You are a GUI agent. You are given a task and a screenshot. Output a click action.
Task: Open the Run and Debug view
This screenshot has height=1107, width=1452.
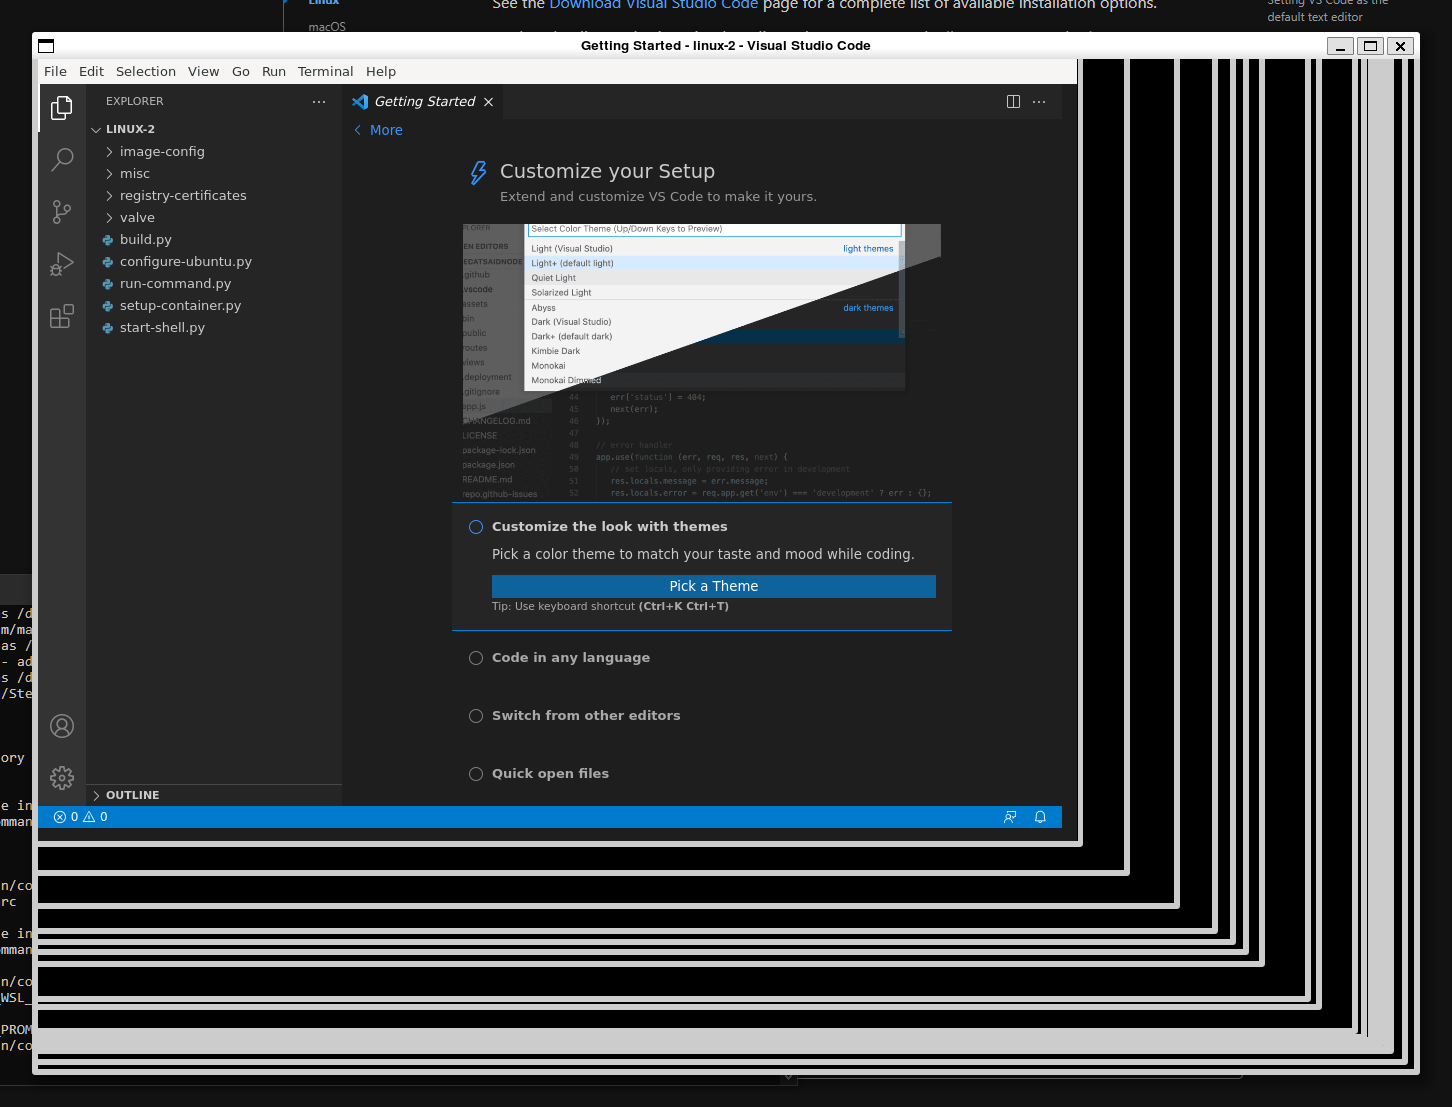(x=62, y=264)
